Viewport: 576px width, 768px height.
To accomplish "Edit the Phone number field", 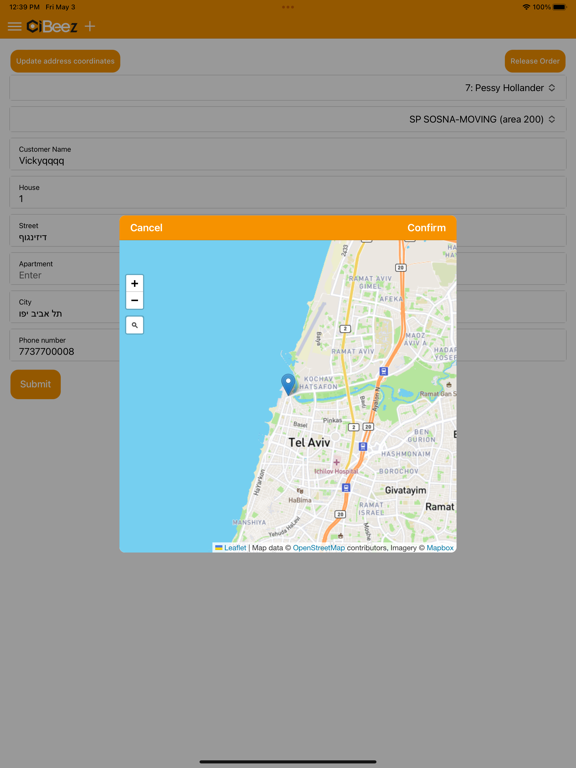I will 64,346.
